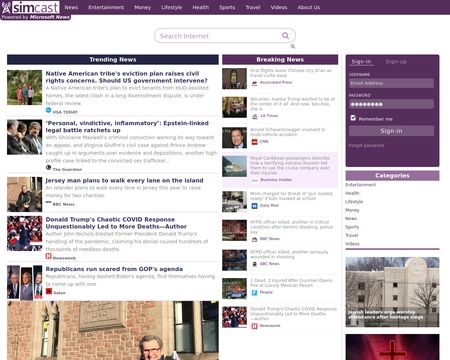Click the Associated Press source icon
Image resolution: width=450 pixels, height=360 pixels.
click(254, 83)
